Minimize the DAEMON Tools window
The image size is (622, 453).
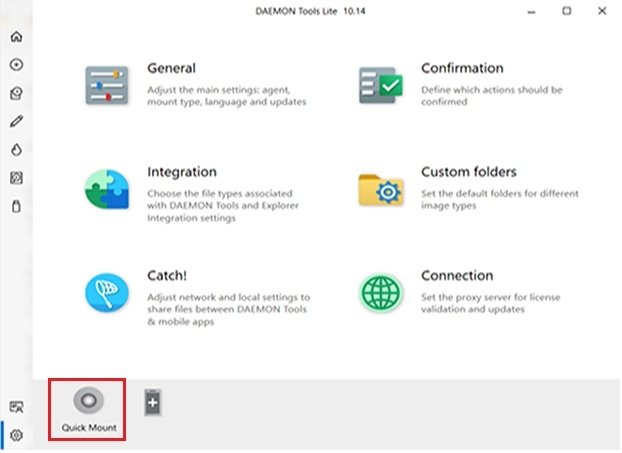[531, 12]
